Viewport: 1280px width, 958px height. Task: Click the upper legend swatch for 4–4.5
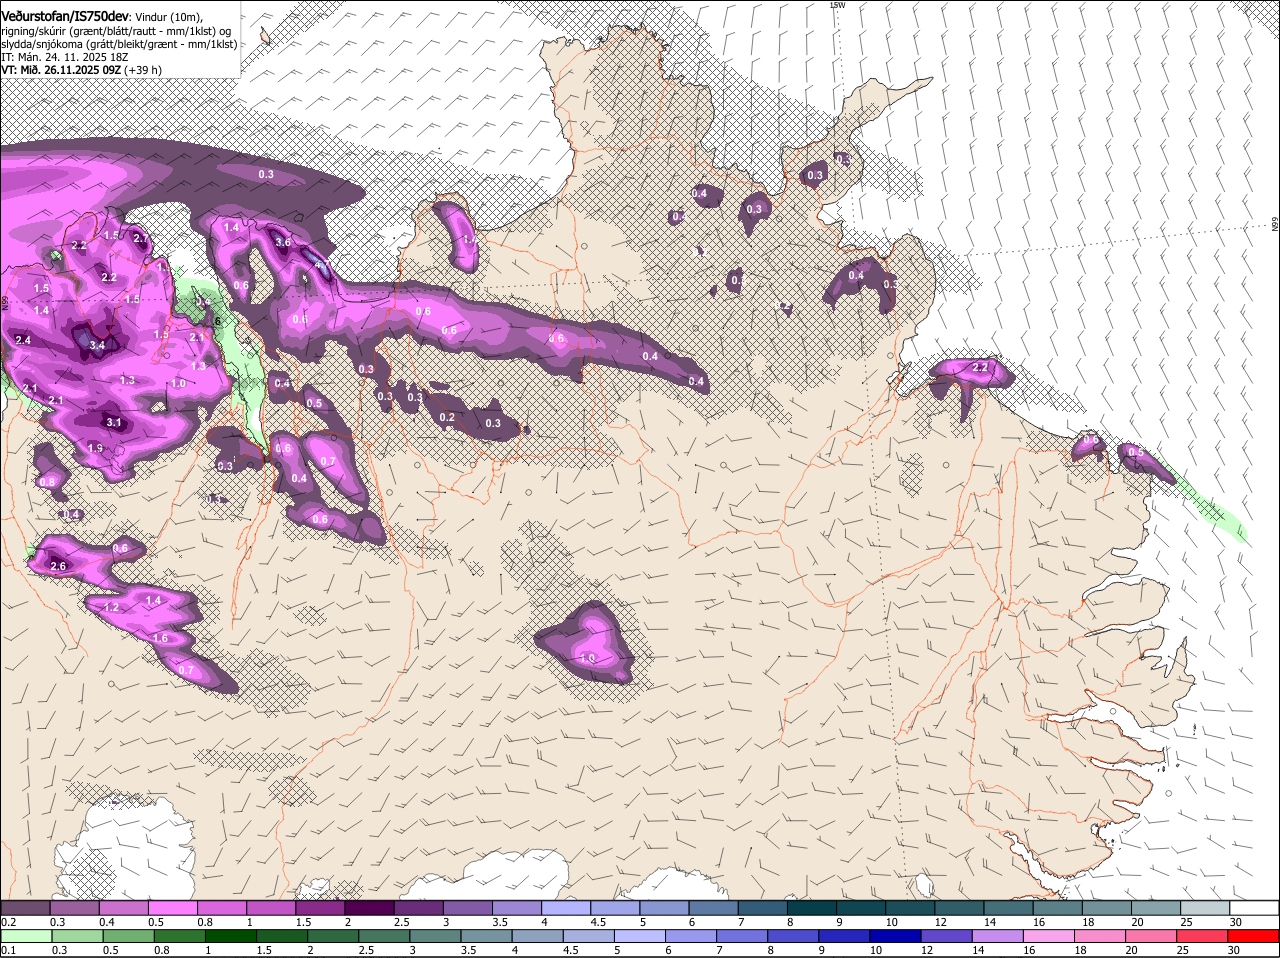click(566, 907)
